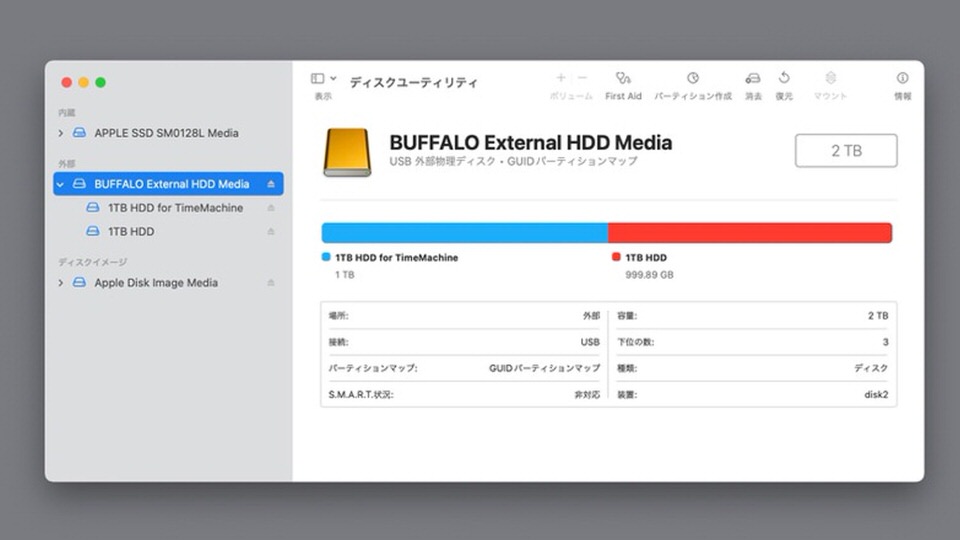Select APPLE SSD SM0128L Media in sidebar
Viewport: 960px width, 540px height.
coord(166,133)
